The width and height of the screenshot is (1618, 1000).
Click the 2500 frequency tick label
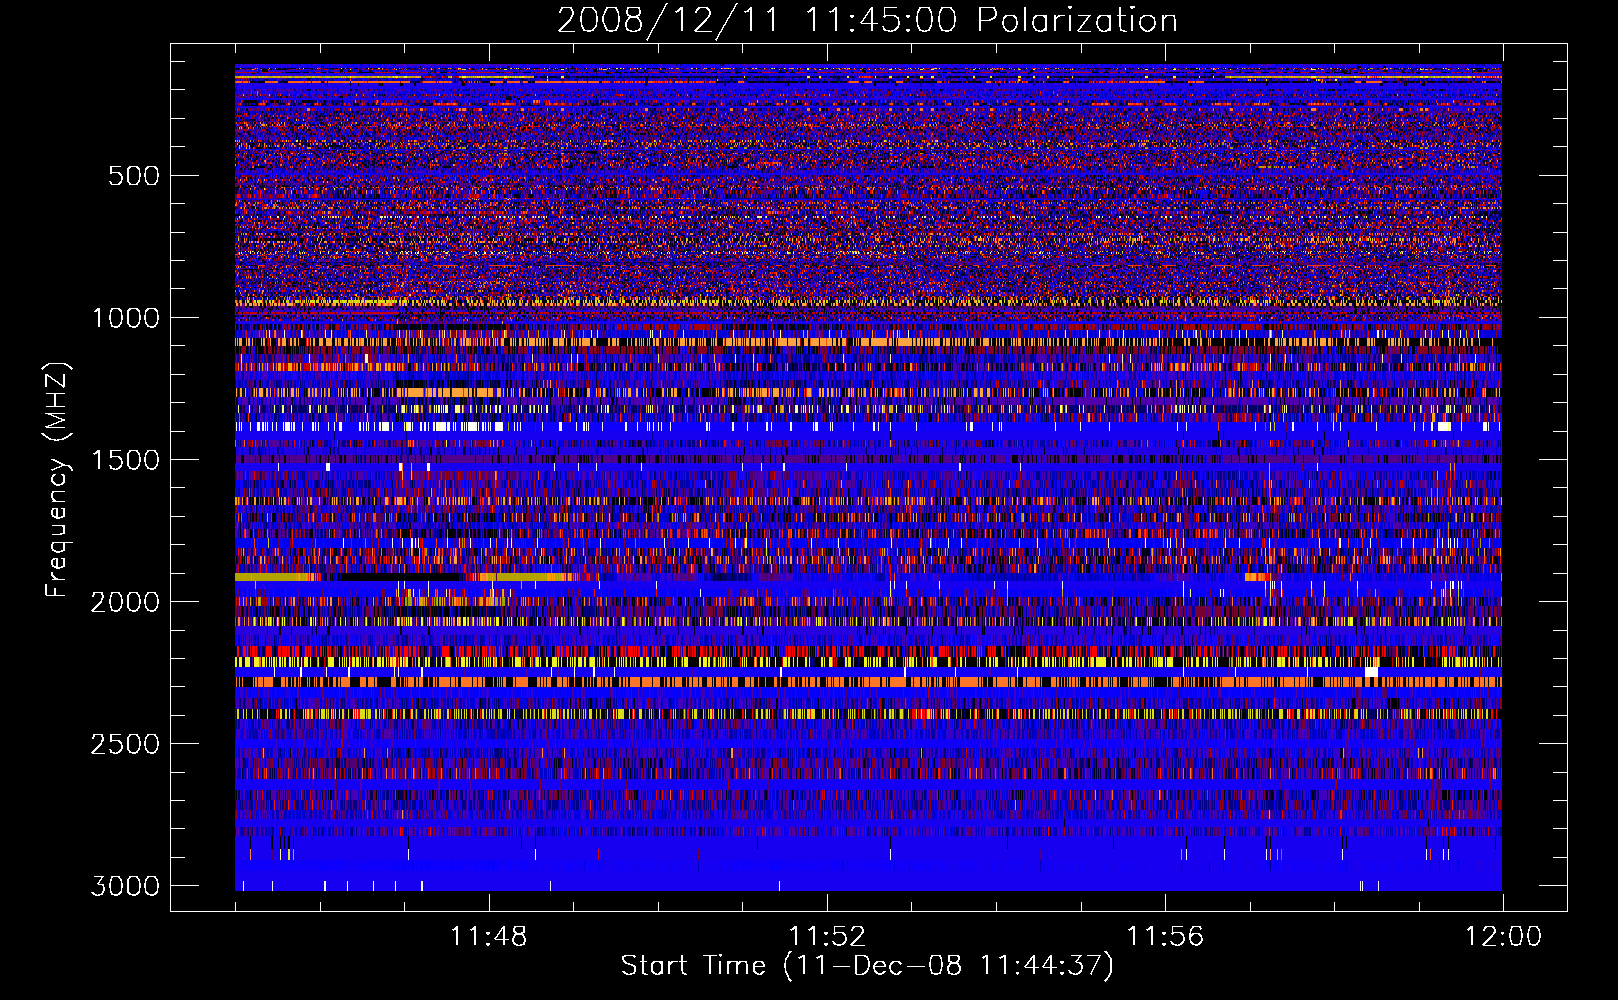point(125,744)
